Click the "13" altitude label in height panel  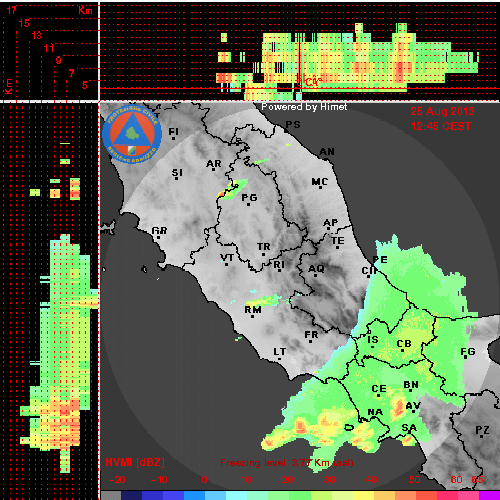37,35
